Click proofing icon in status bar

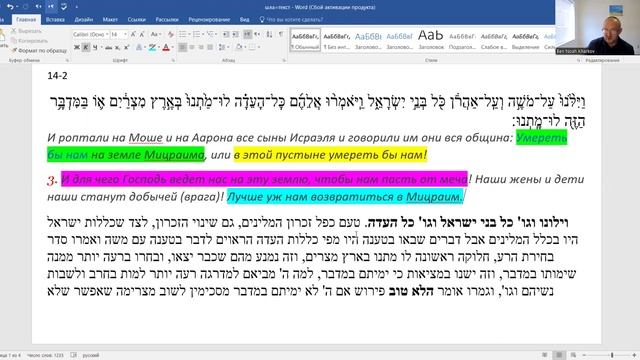pyautogui.click(x=73, y=355)
